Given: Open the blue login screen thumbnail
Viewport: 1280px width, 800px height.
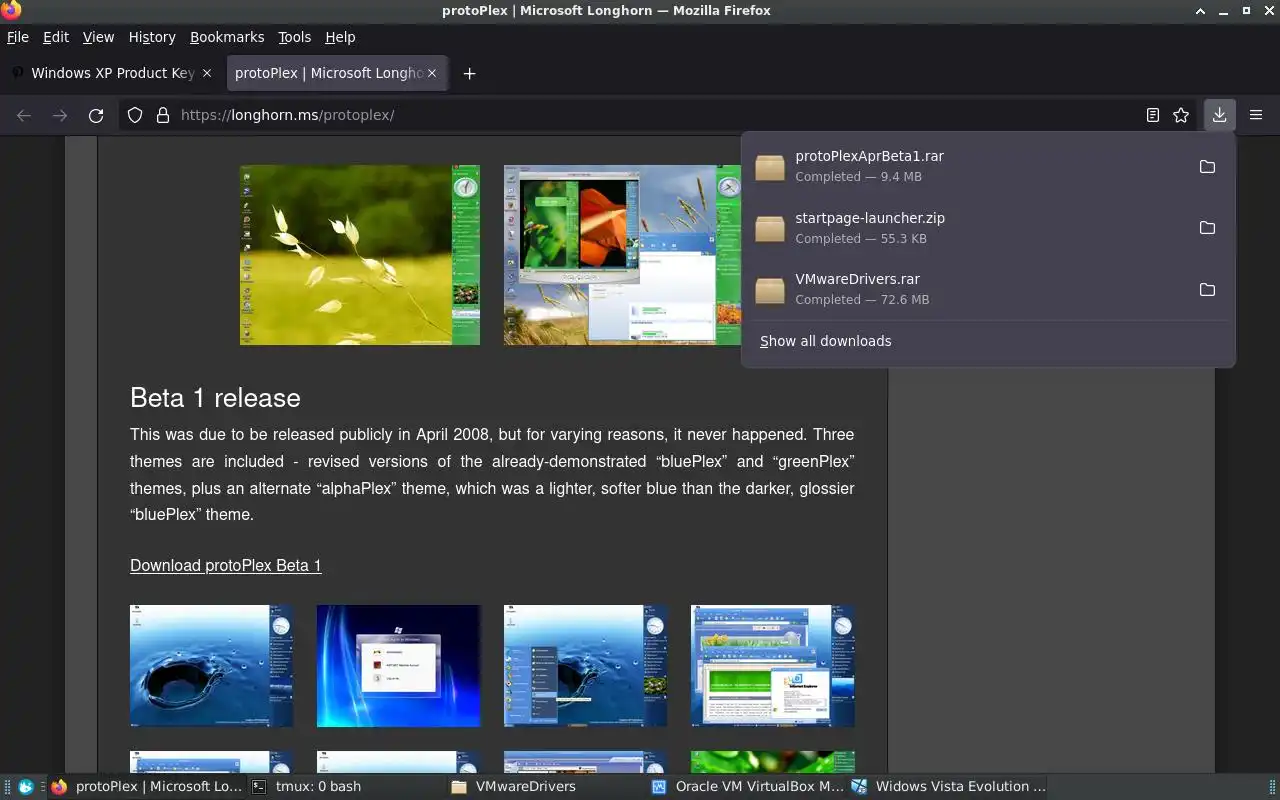Looking at the screenshot, I should coord(399,666).
